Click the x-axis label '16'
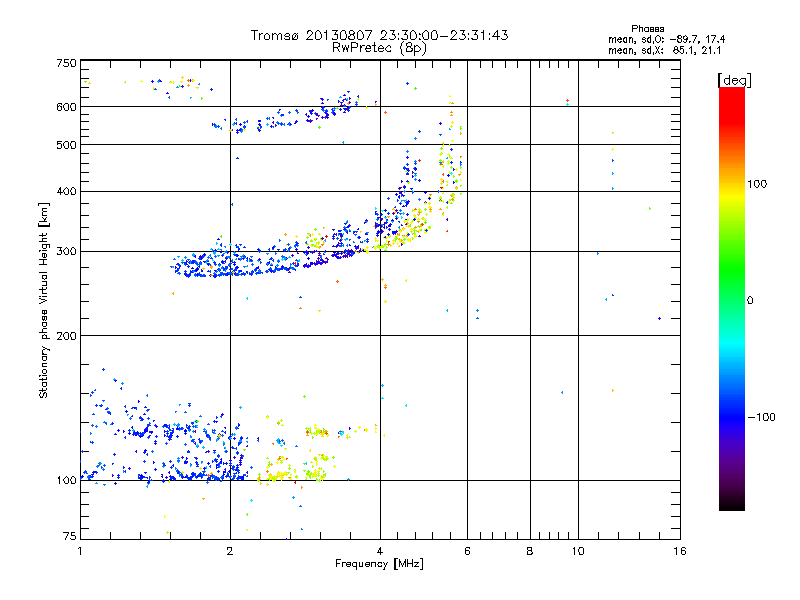Viewport: 800px width, 600px height. pos(680,551)
